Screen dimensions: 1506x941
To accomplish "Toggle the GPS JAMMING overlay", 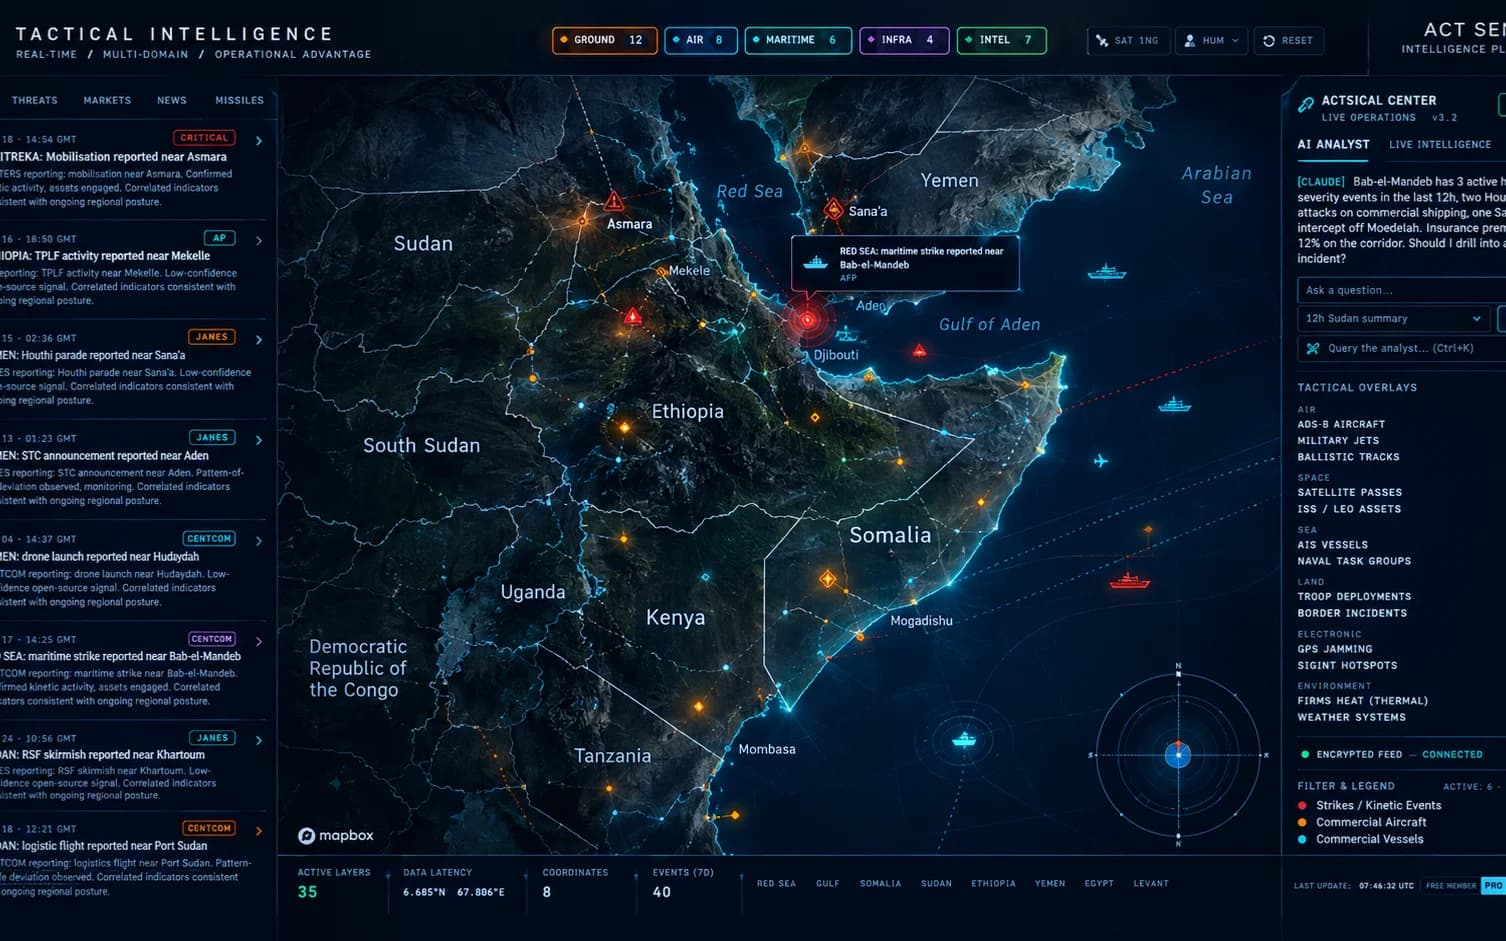I will point(1334,649).
